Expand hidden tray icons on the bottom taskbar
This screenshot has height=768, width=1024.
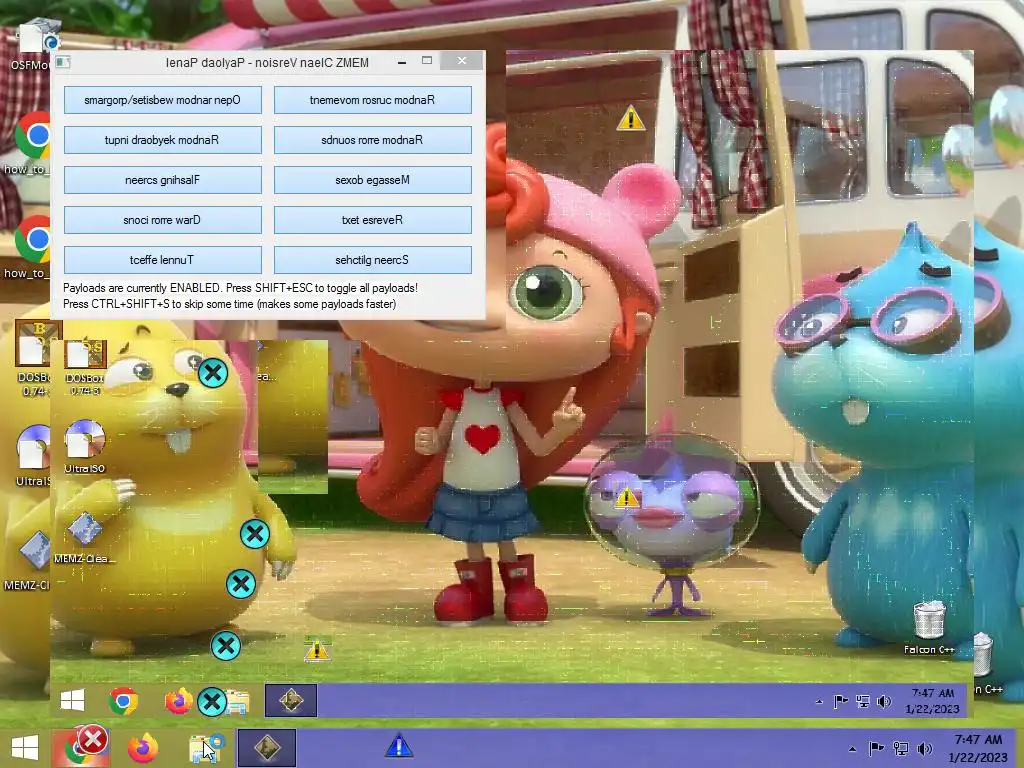point(852,749)
